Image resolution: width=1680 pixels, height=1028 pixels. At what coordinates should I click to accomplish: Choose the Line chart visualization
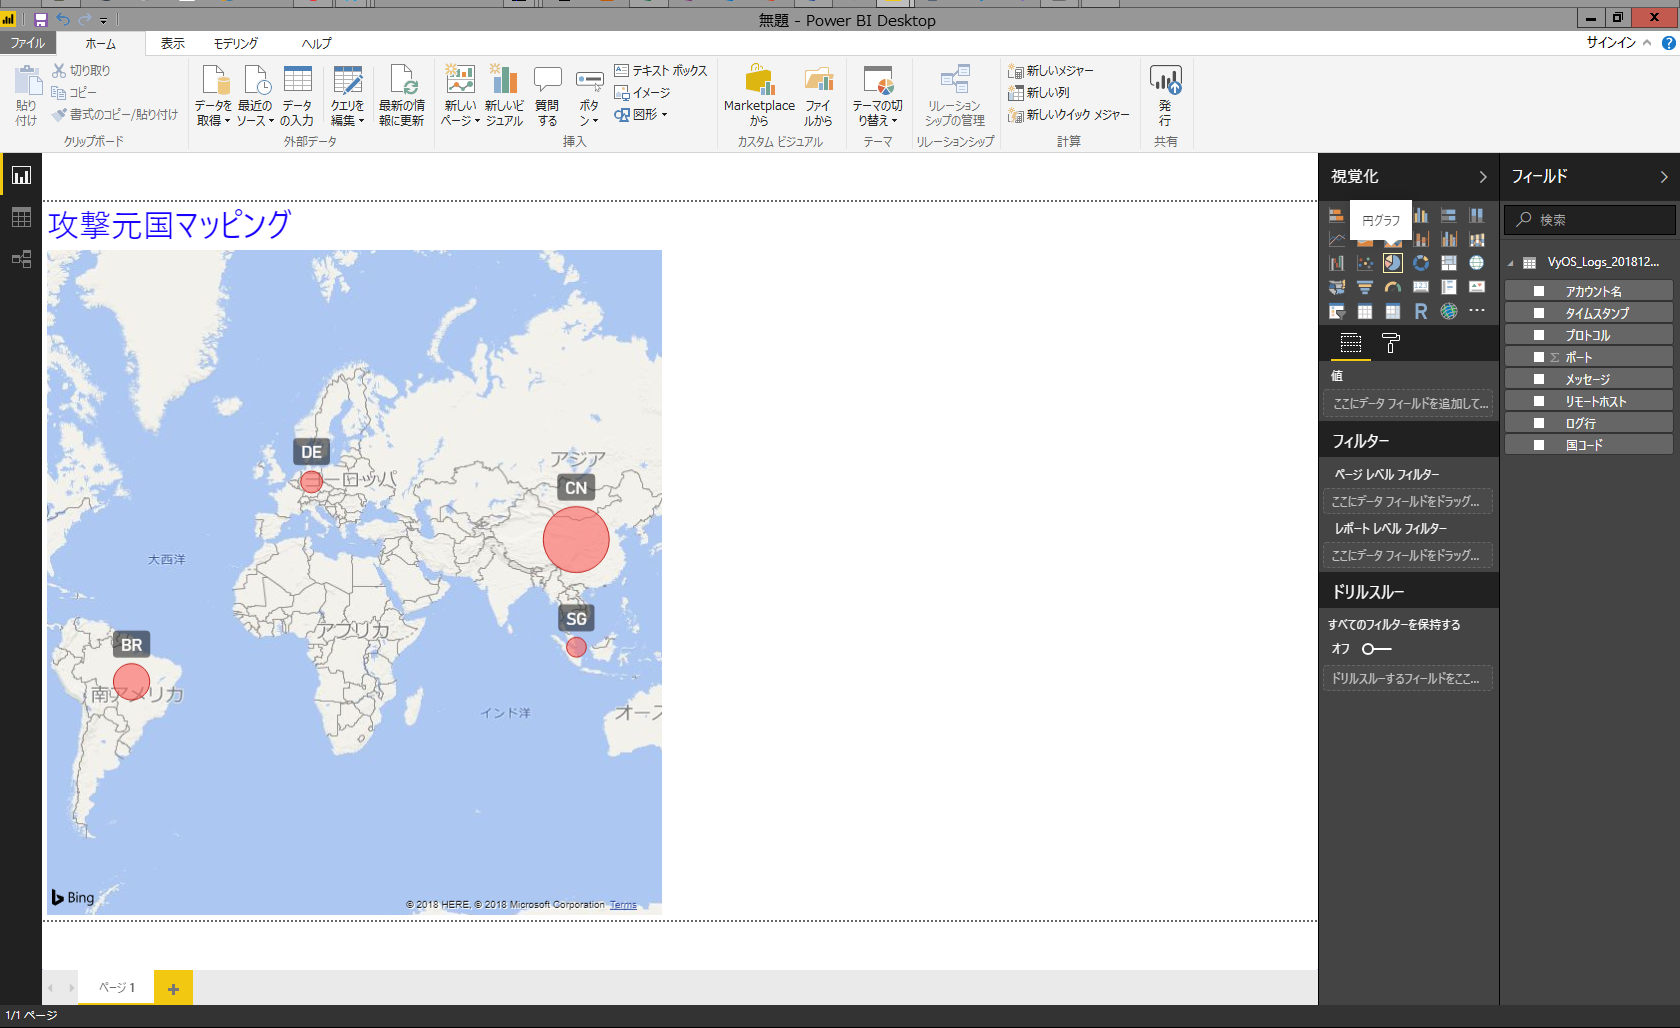click(1336, 239)
